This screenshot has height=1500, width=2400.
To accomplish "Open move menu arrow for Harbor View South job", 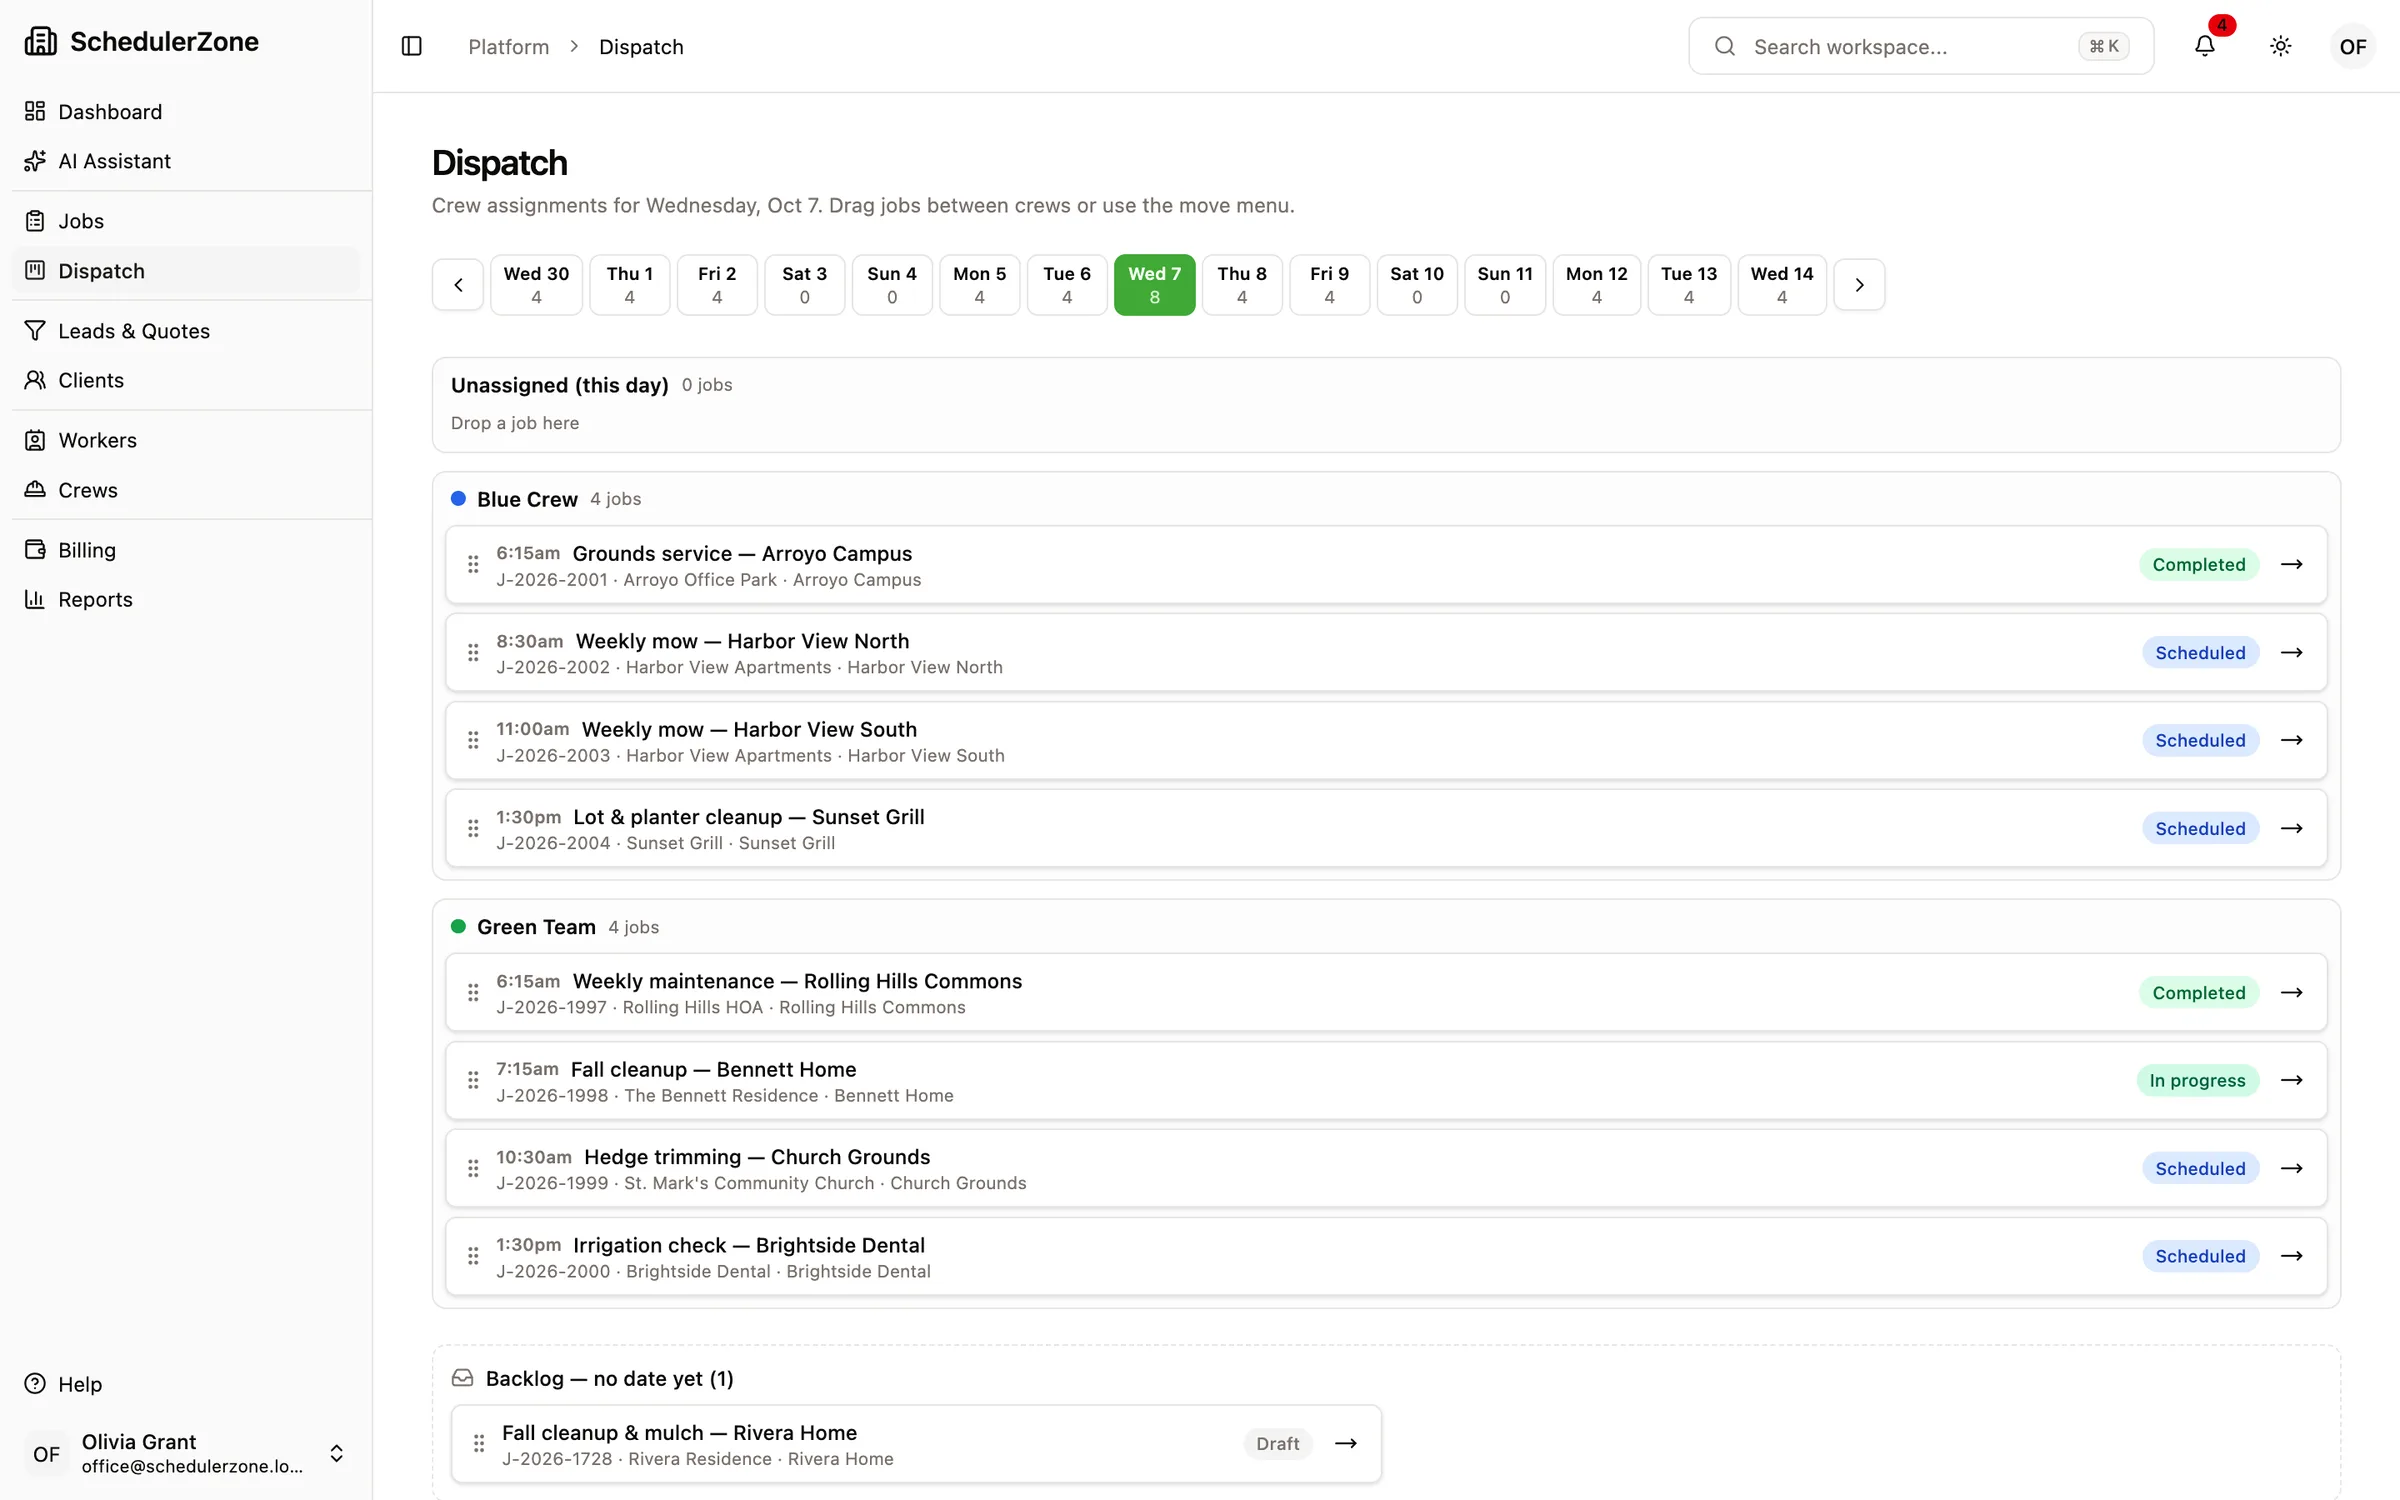I will (2292, 740).
